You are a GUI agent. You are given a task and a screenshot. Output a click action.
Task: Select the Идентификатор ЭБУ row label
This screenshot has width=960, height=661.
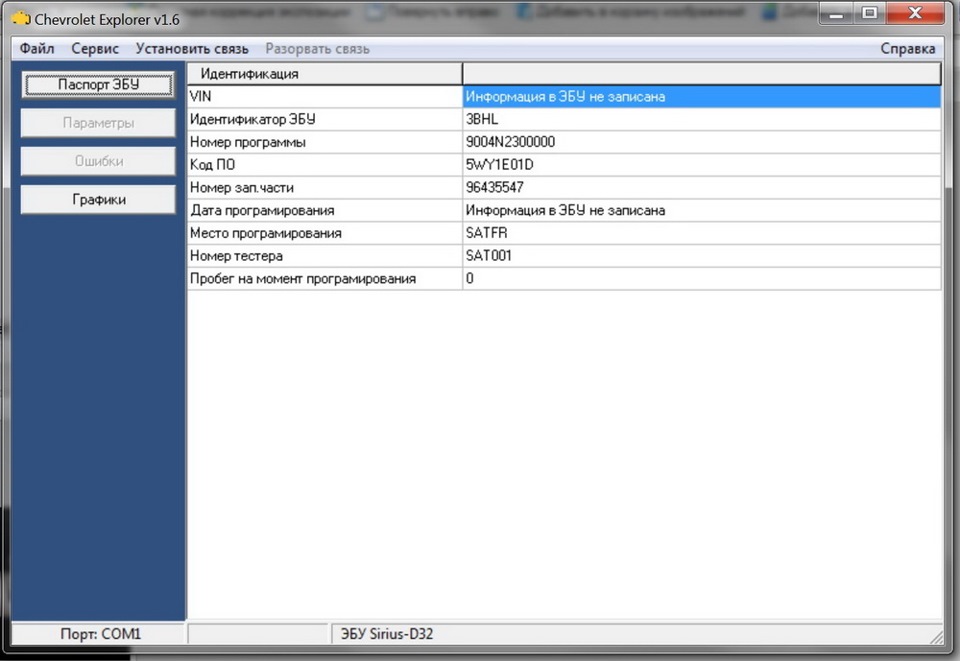point(325,119)
